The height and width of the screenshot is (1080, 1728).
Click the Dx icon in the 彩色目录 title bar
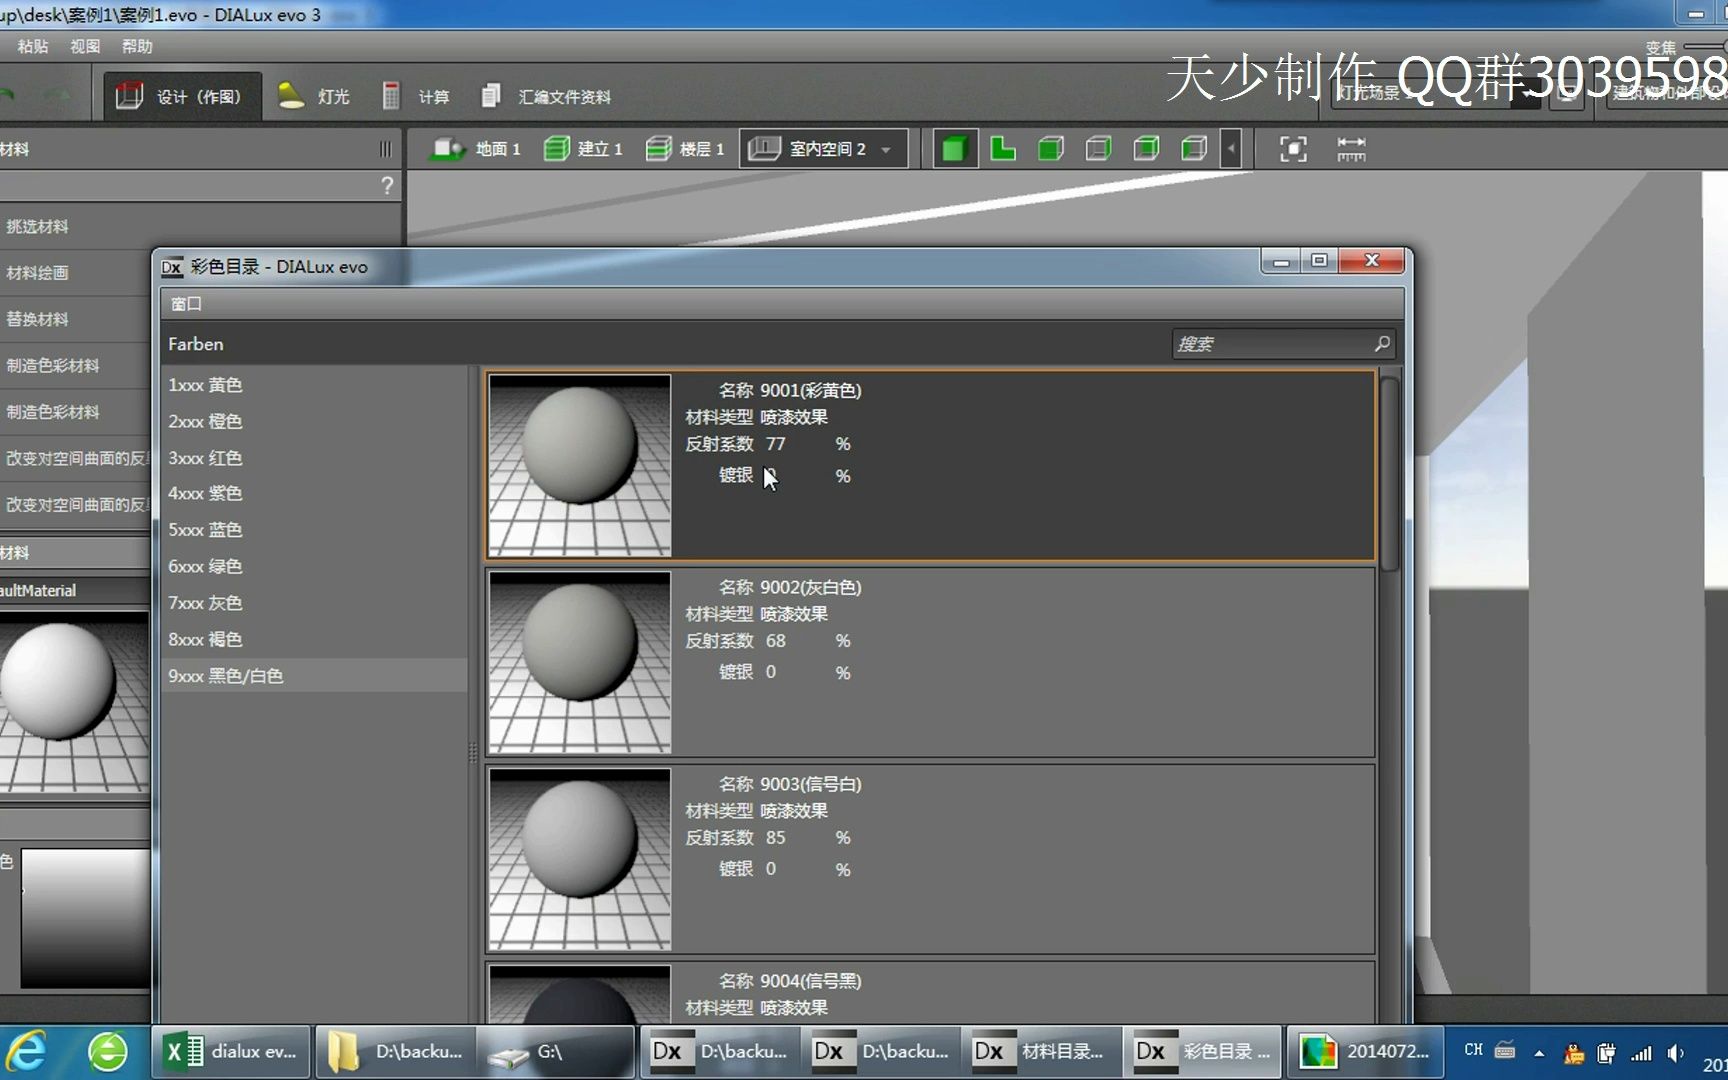[x=172, y=267]
